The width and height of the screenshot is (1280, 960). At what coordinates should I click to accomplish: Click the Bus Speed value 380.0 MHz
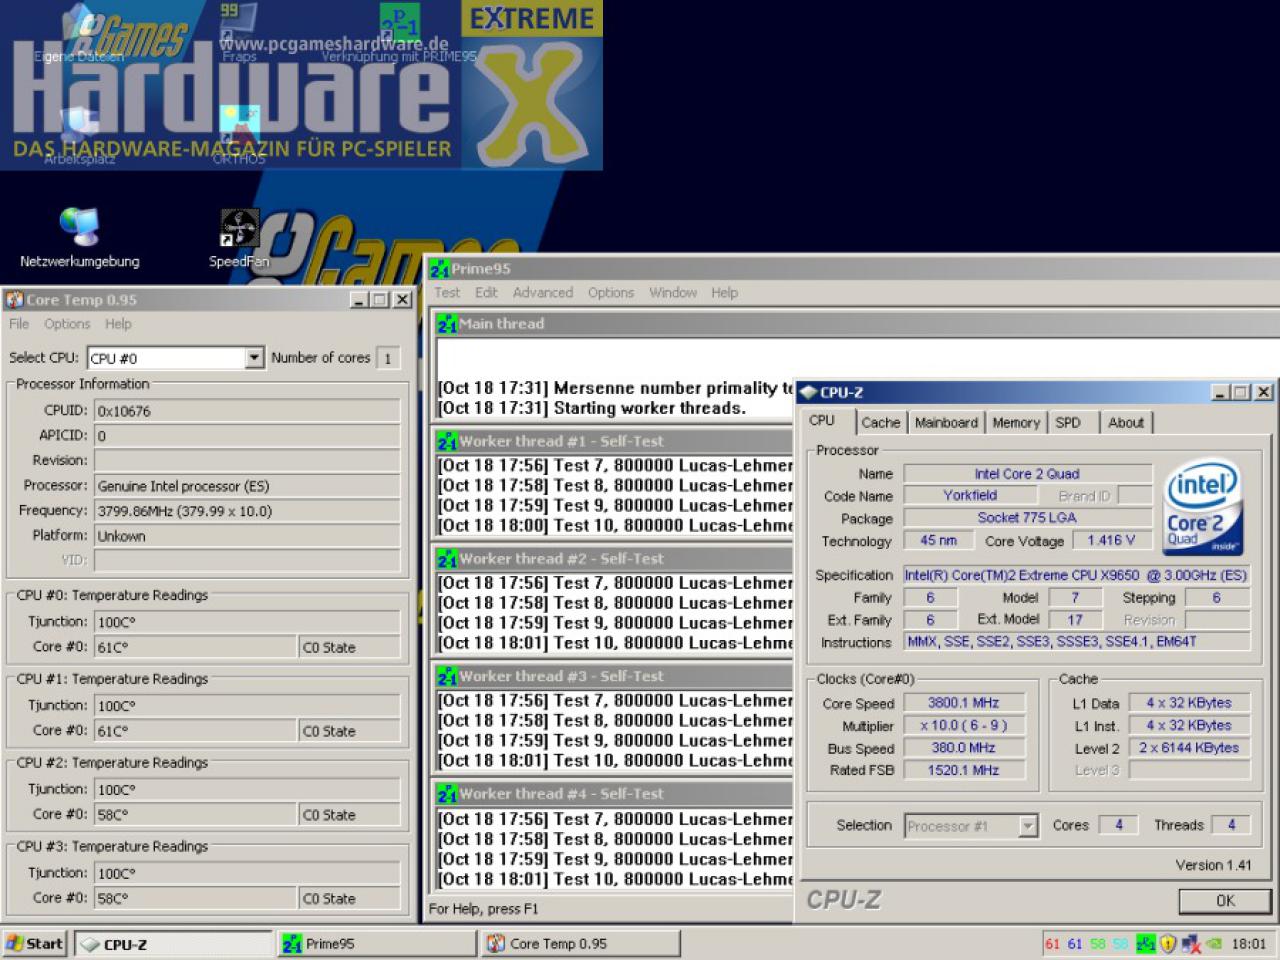coord(964,748)
